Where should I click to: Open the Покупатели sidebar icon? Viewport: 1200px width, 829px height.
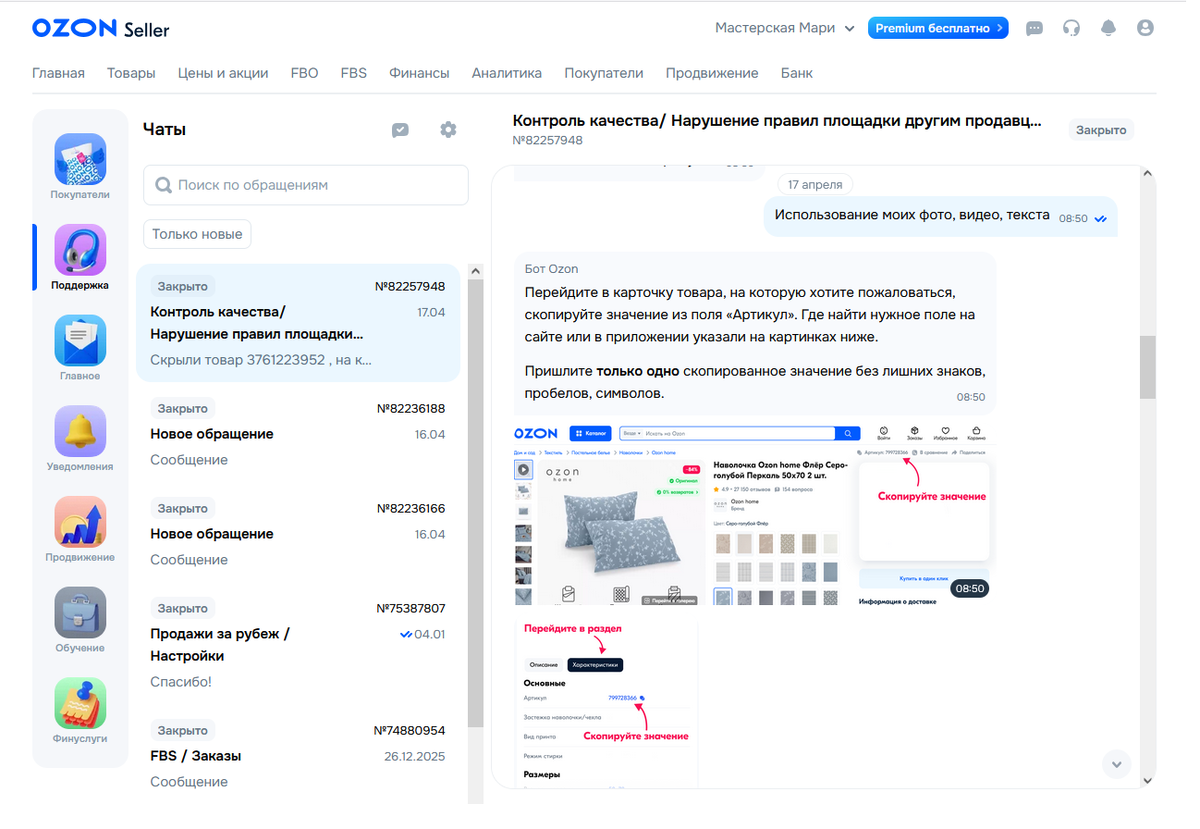click(x=80, y=160)
